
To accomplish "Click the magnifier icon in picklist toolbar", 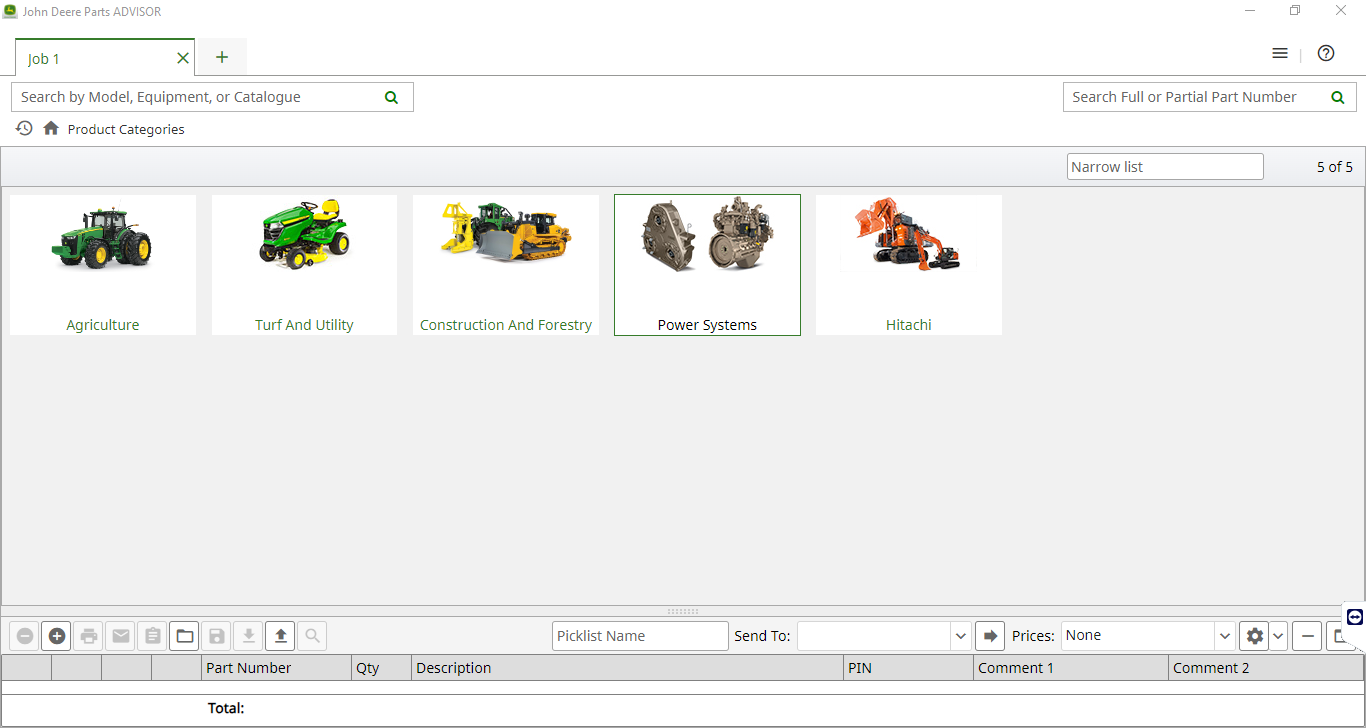I will coord(312,636).
